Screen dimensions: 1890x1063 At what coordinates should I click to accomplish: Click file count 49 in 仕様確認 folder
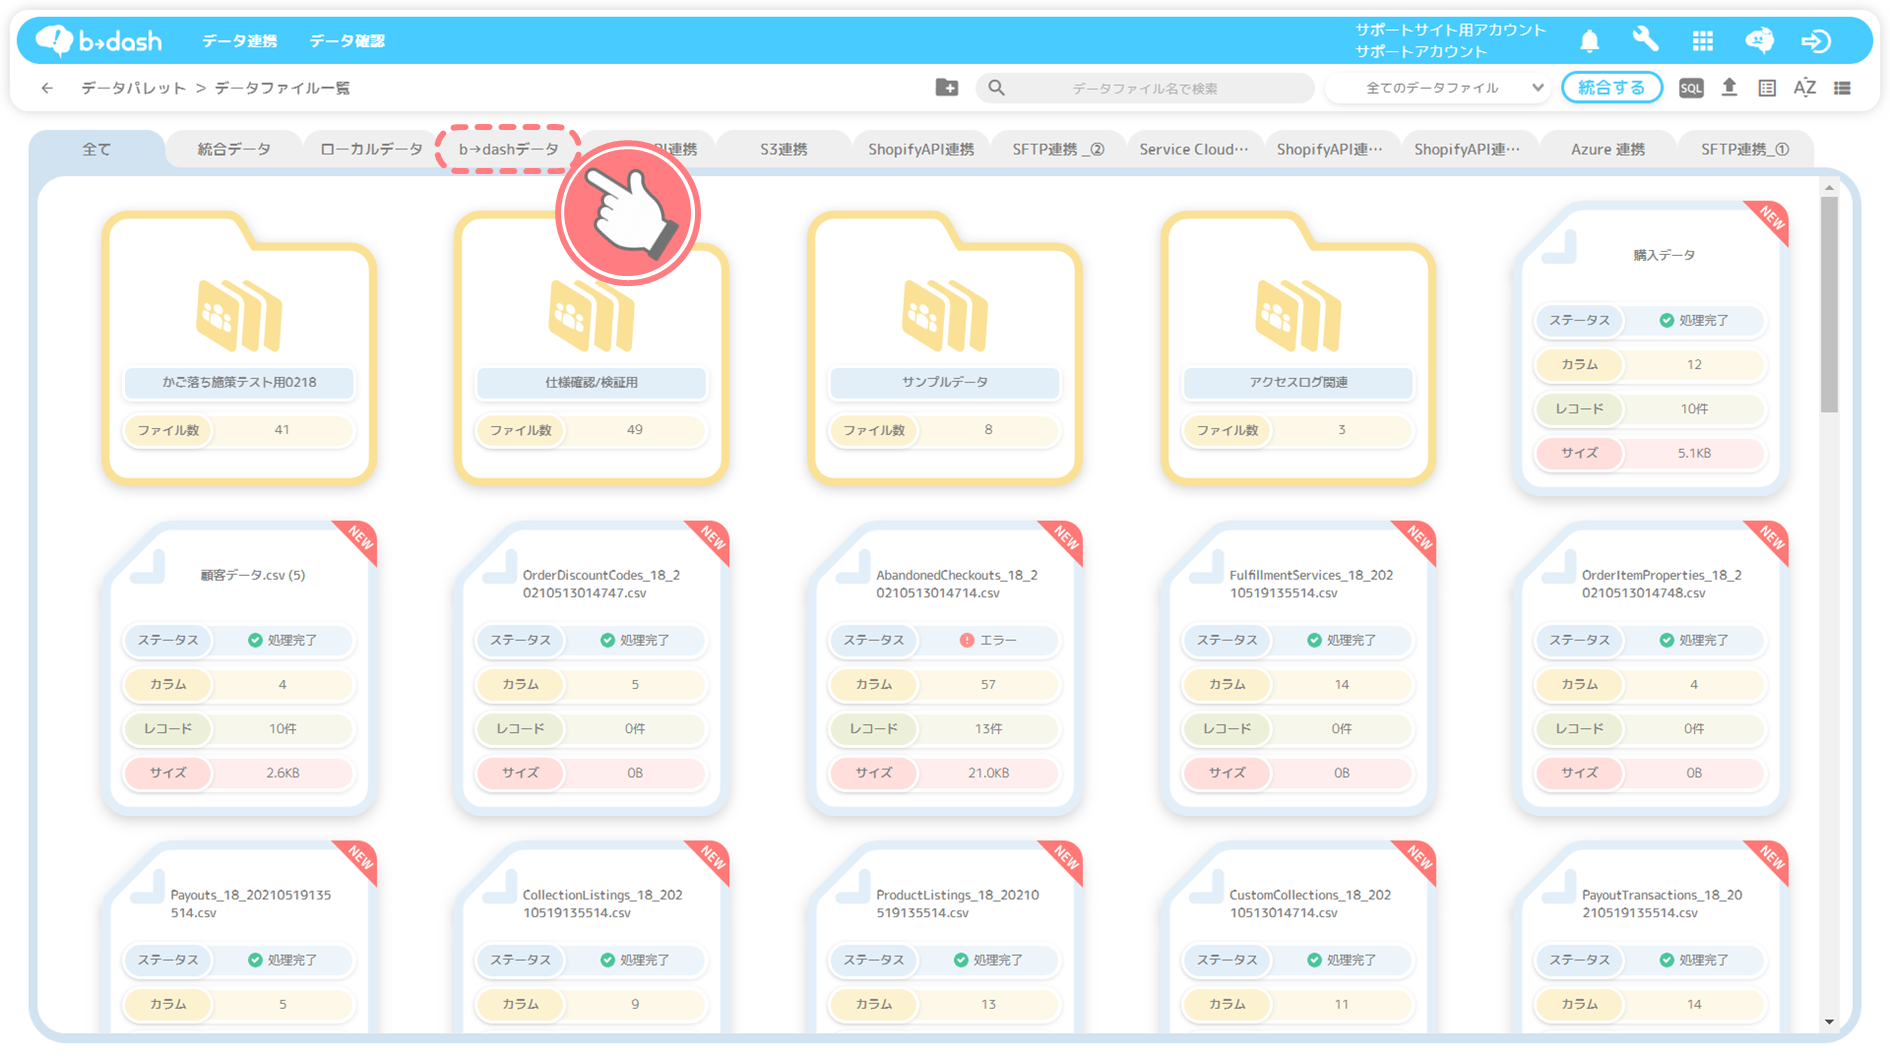[x=635, y=430]
